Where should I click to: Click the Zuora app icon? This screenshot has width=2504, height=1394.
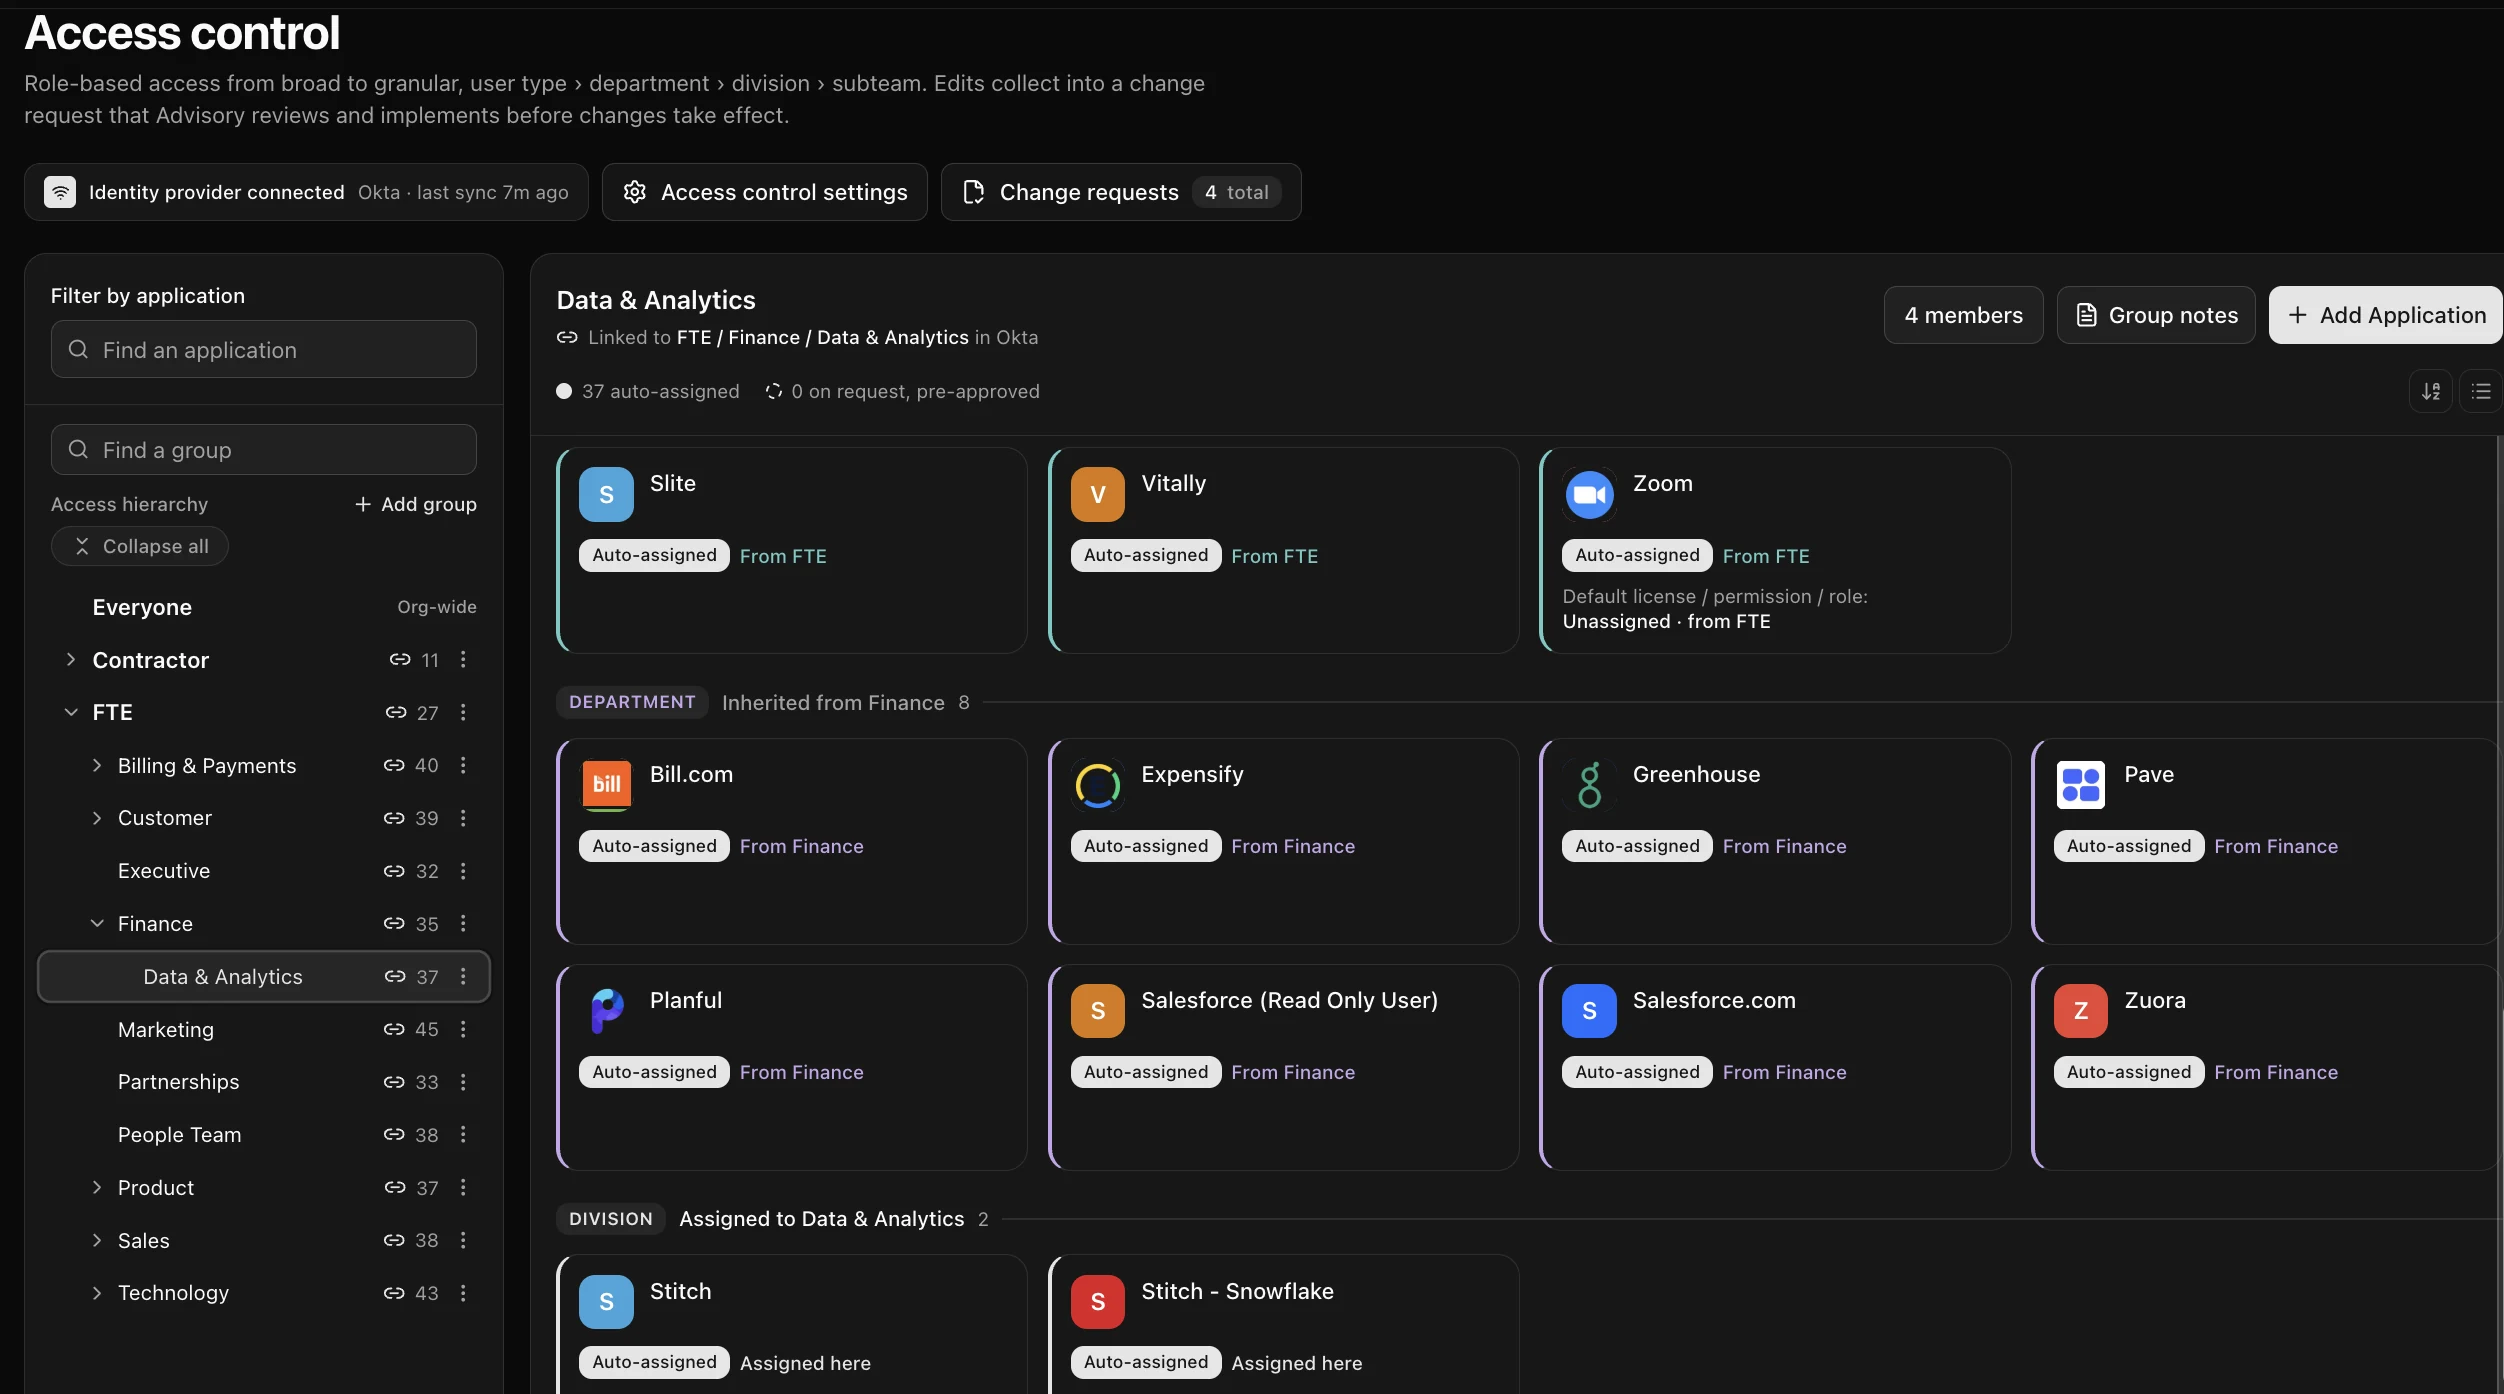coord(2080,1010)
